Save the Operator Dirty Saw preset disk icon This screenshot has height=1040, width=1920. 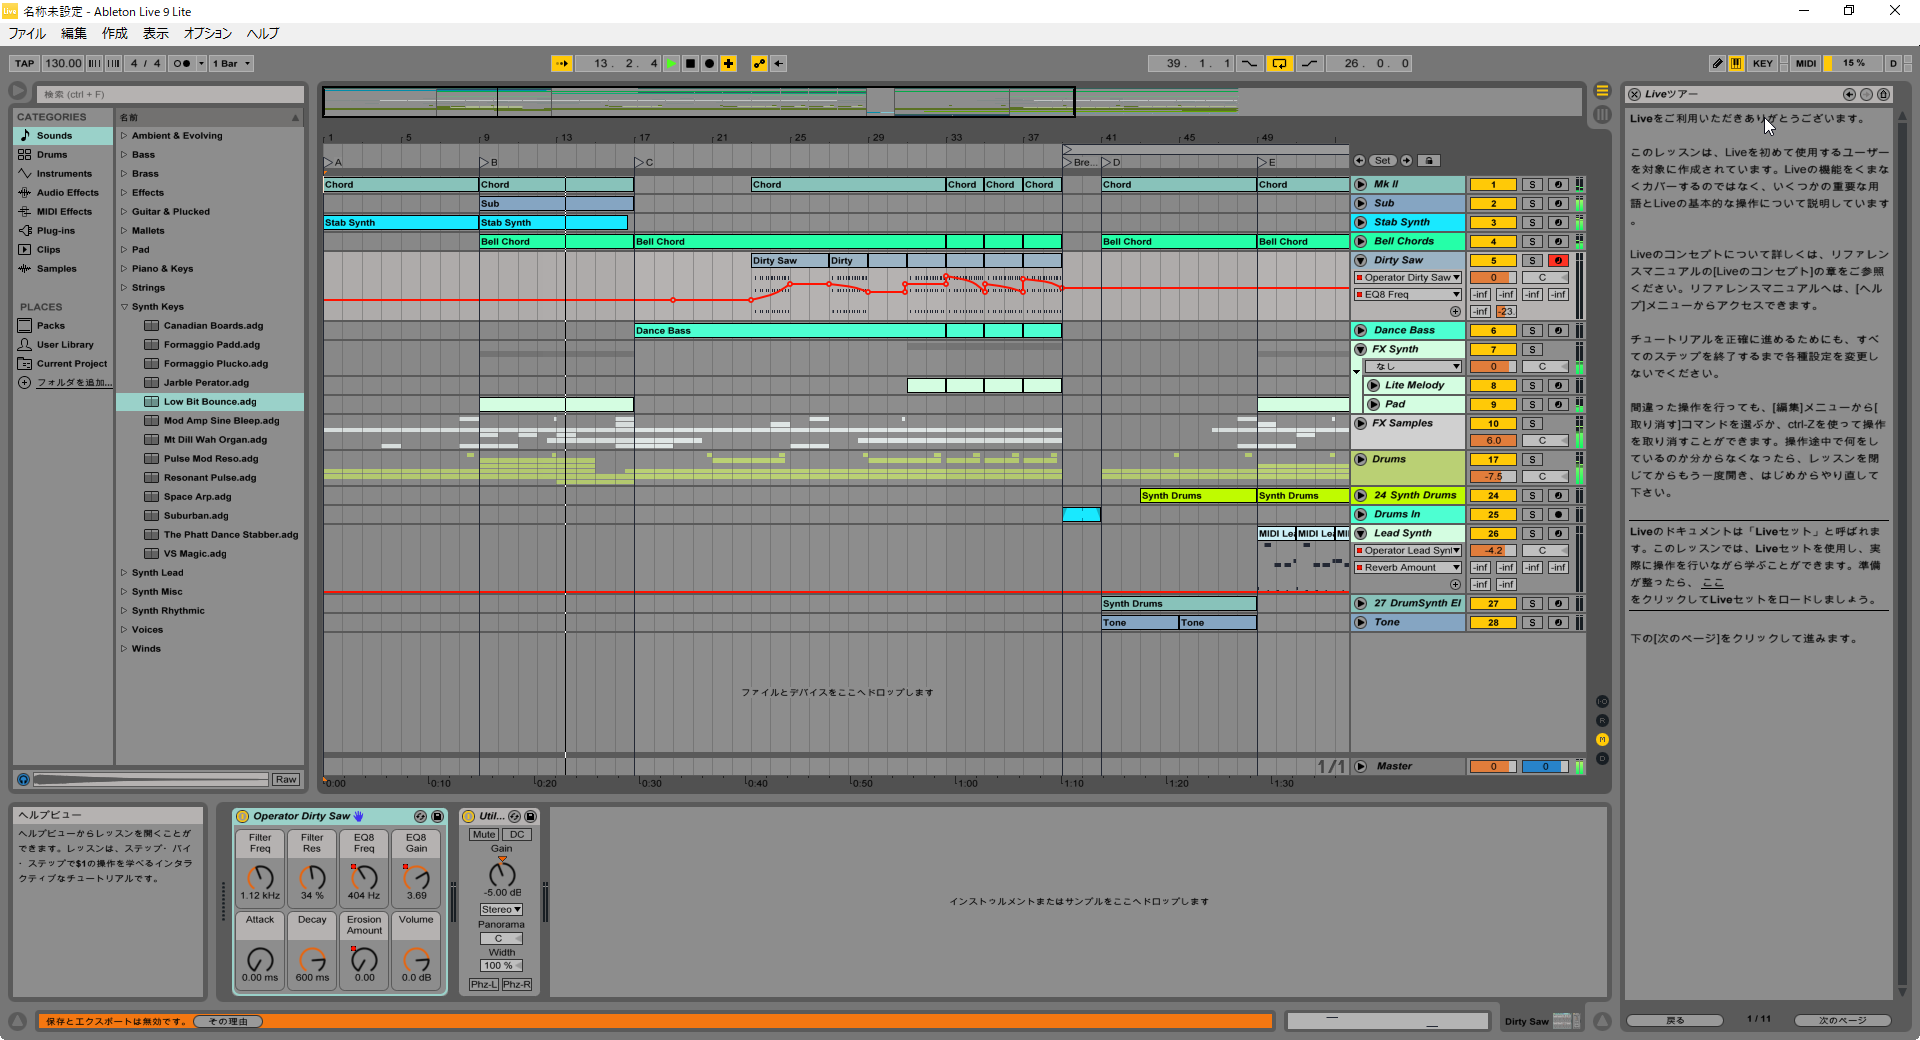tap(437, 816)
